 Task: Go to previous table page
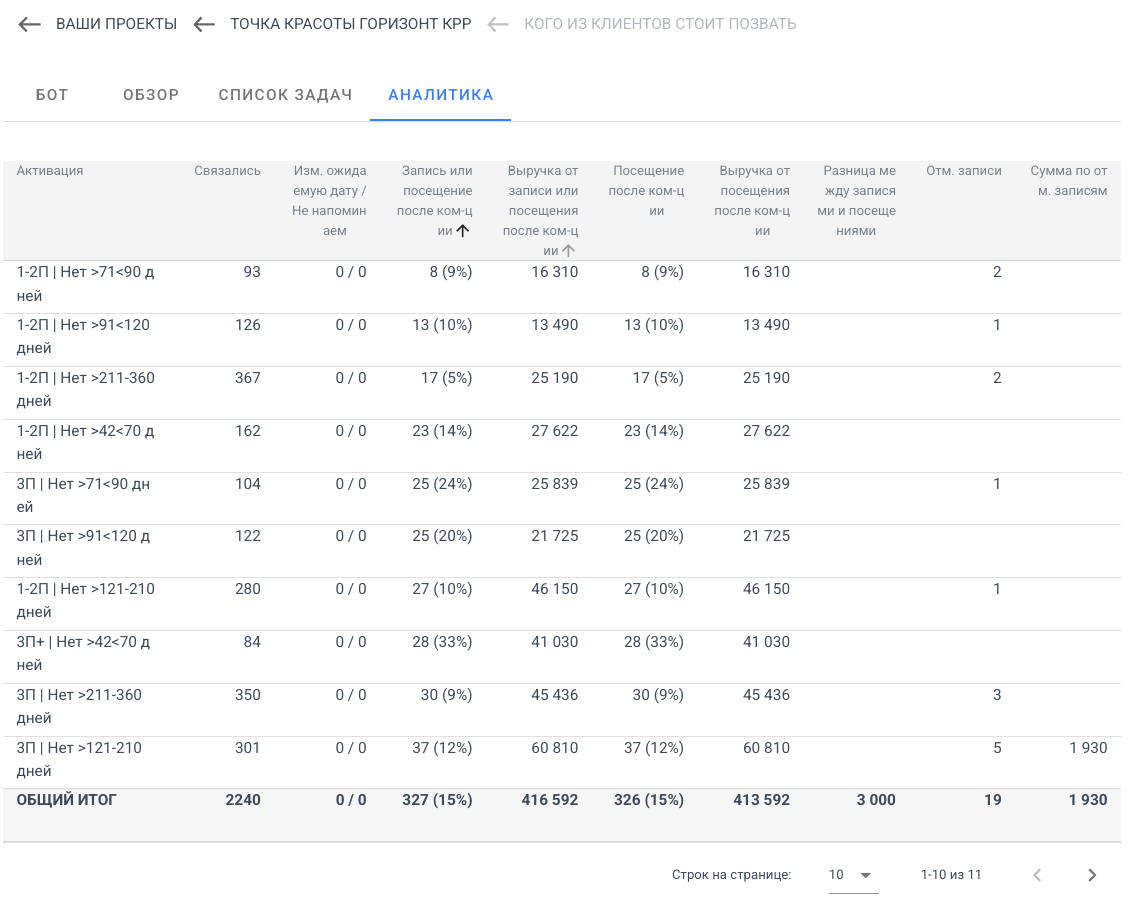point(1037,875)
